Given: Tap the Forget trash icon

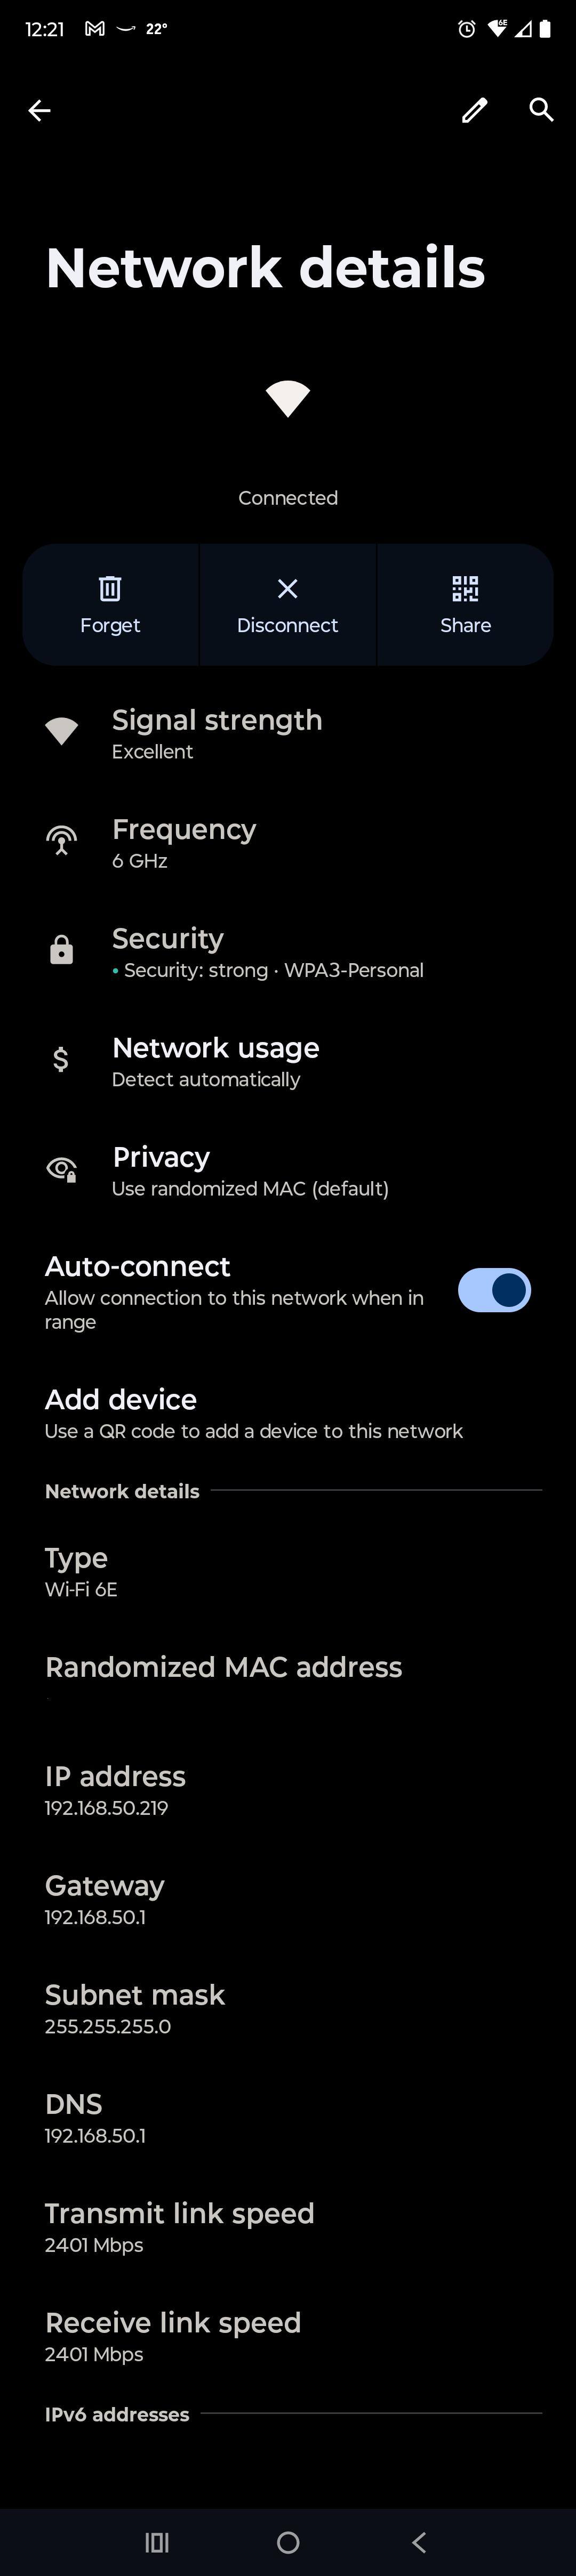Looking at the screenshot, I should point(110,588).
